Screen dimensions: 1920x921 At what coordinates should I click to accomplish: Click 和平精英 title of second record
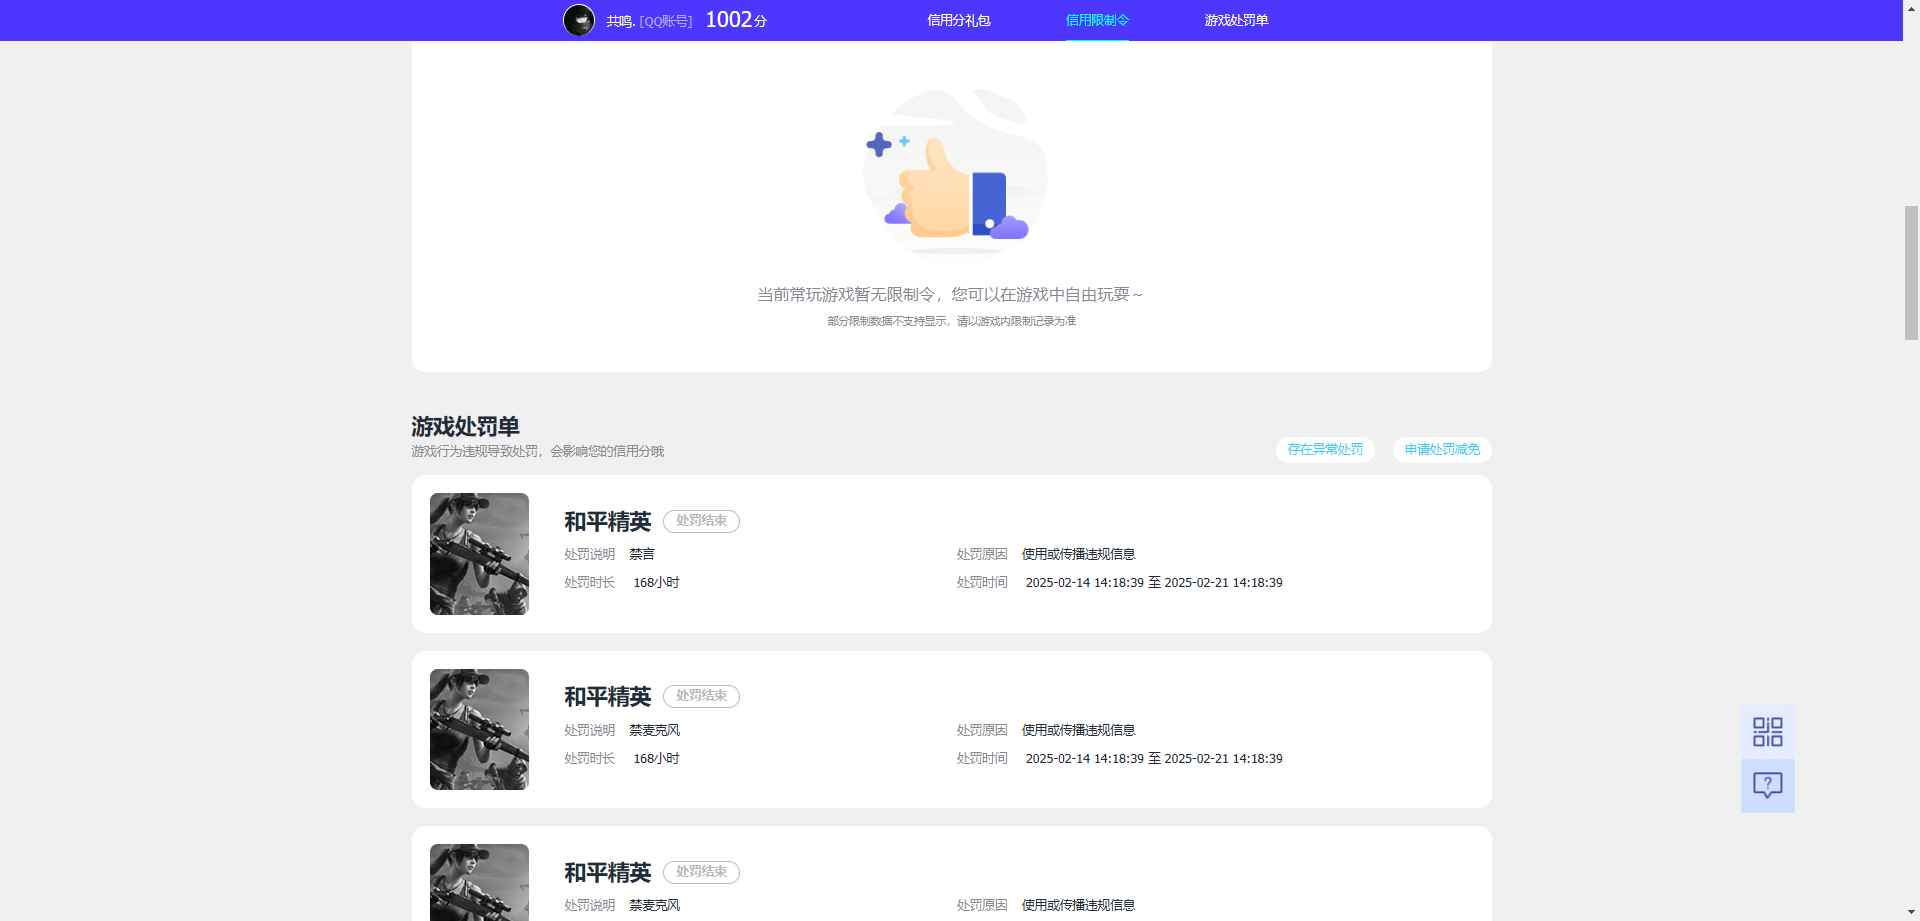pyautogui.click(x=607, y=697)
